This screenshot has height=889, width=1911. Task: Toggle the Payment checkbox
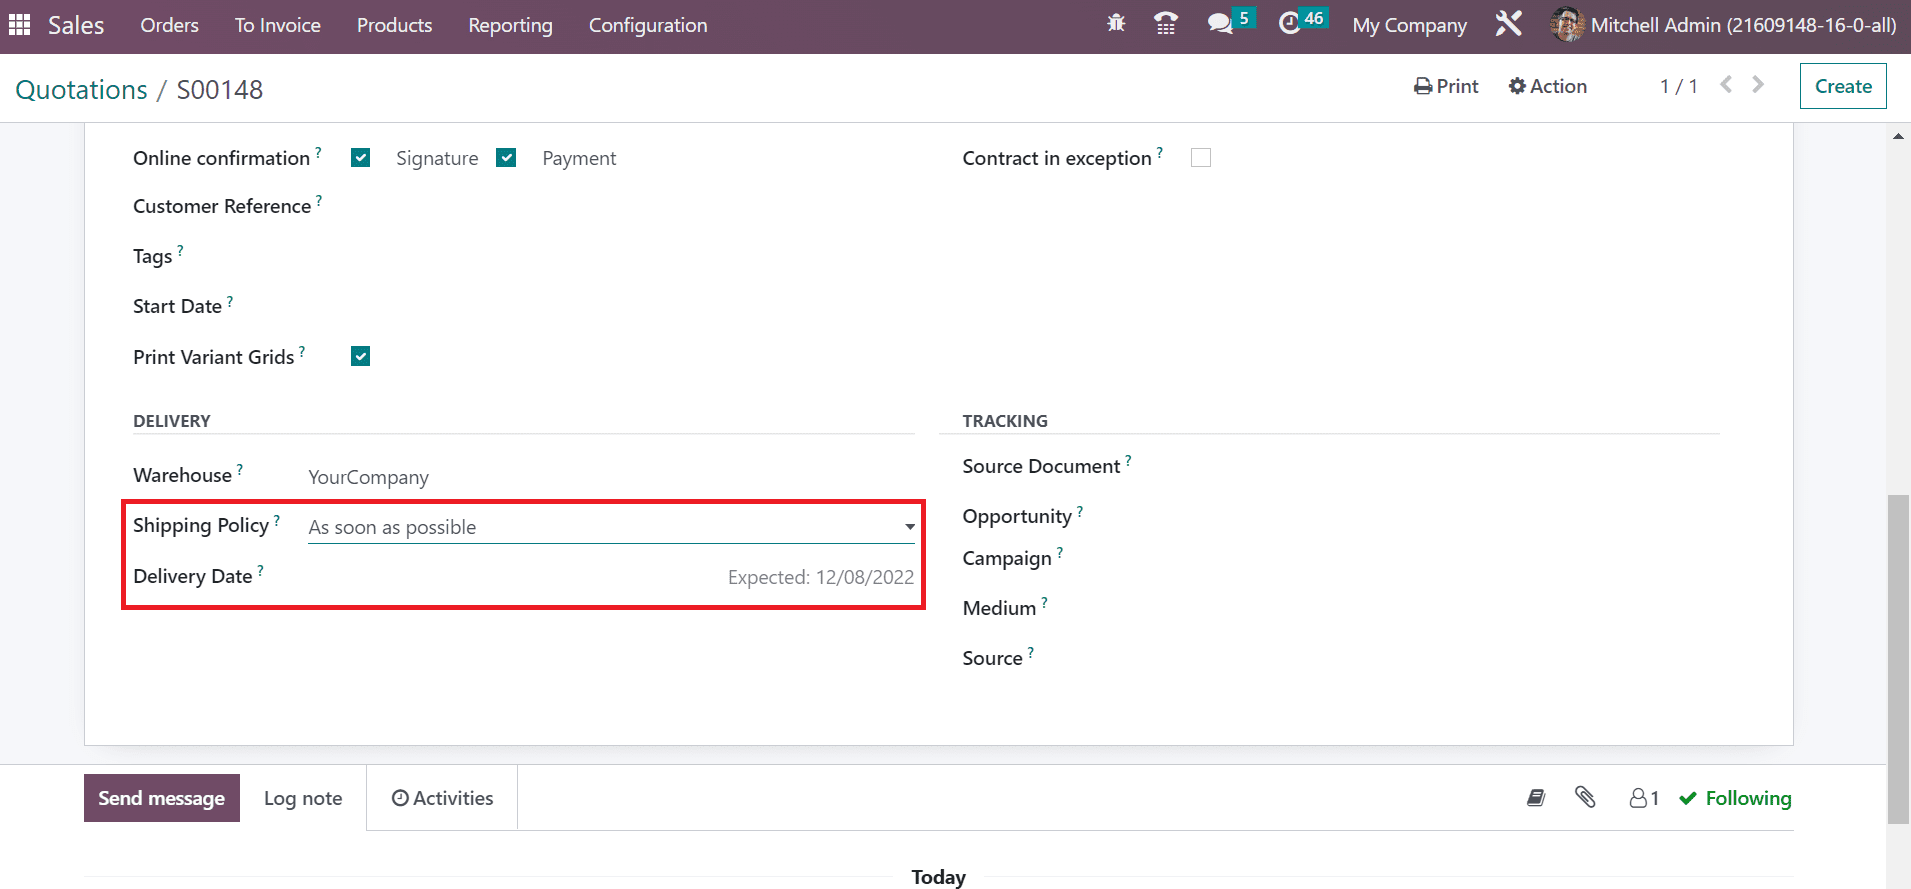[506, 158]
